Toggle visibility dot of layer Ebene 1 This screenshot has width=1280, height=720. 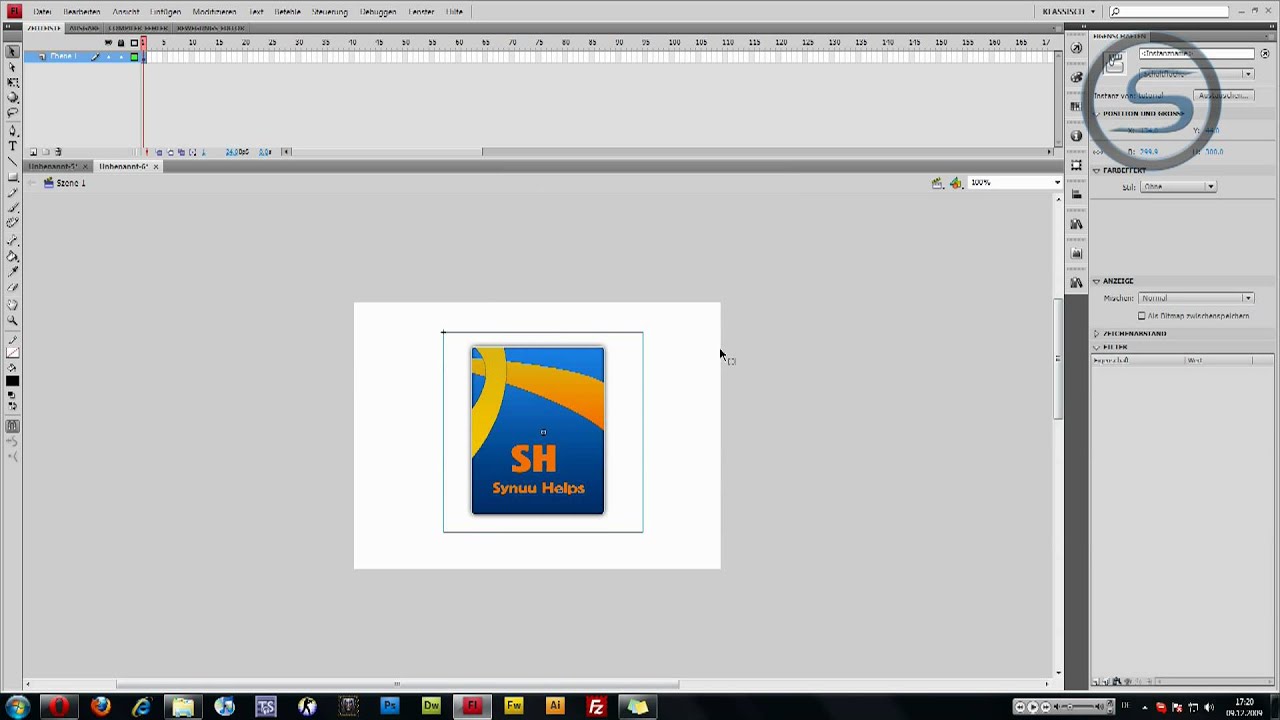[x=109, y=57]
